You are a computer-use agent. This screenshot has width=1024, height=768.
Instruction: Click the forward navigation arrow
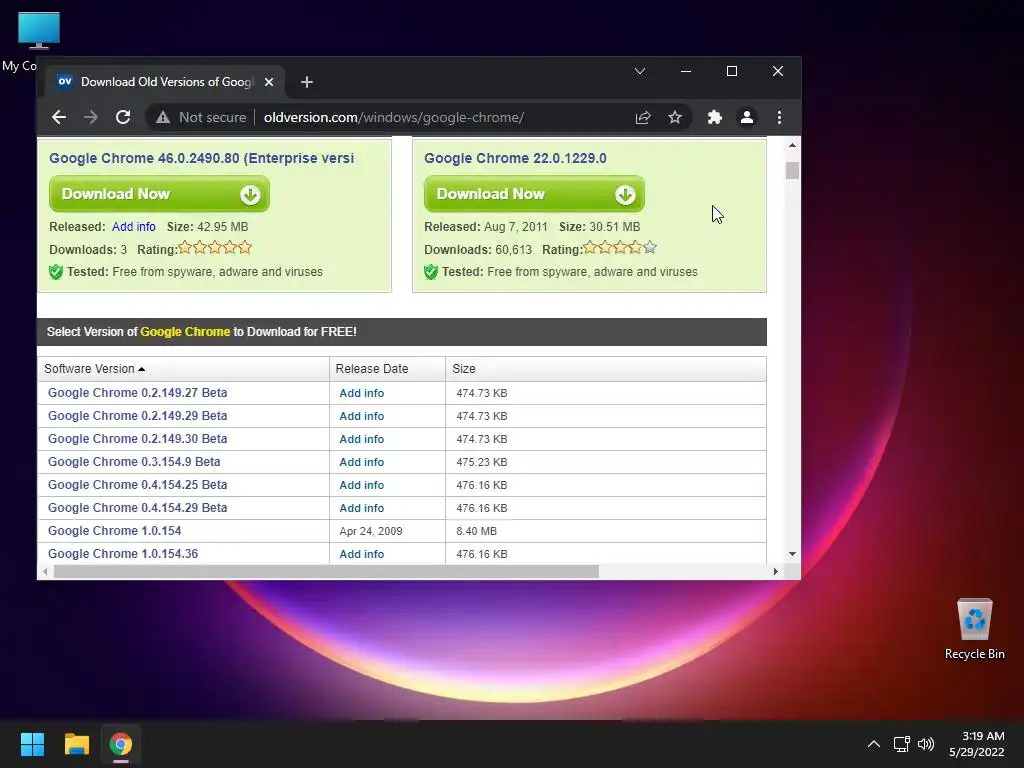click(x=91, y=118)
